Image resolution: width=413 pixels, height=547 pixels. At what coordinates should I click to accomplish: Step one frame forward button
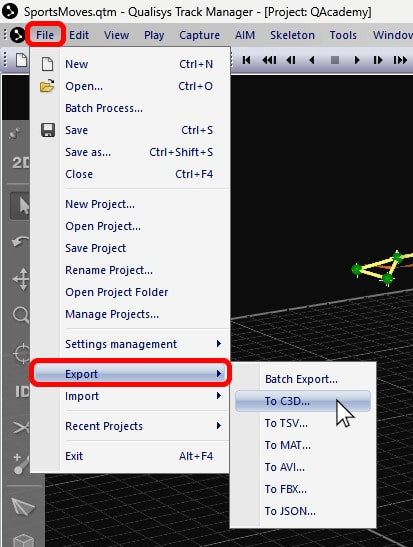tap(378, 60)
